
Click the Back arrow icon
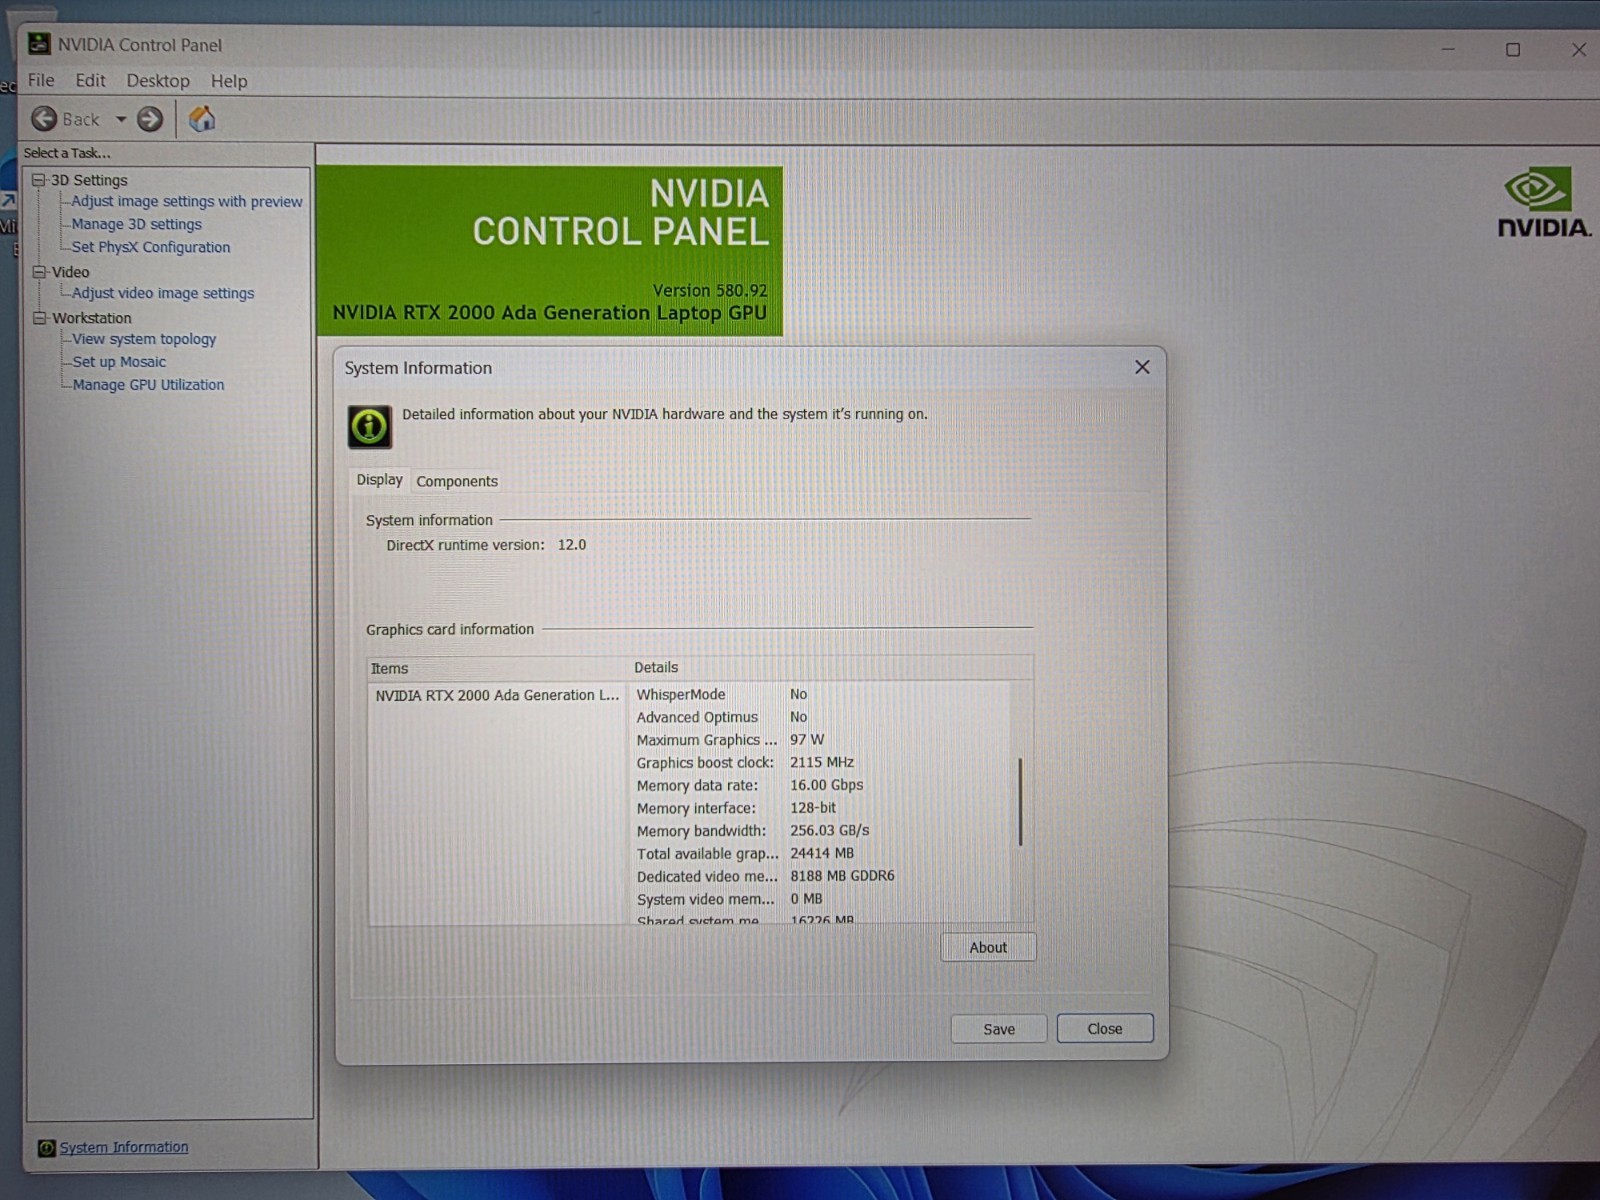[x=44, y=119]
